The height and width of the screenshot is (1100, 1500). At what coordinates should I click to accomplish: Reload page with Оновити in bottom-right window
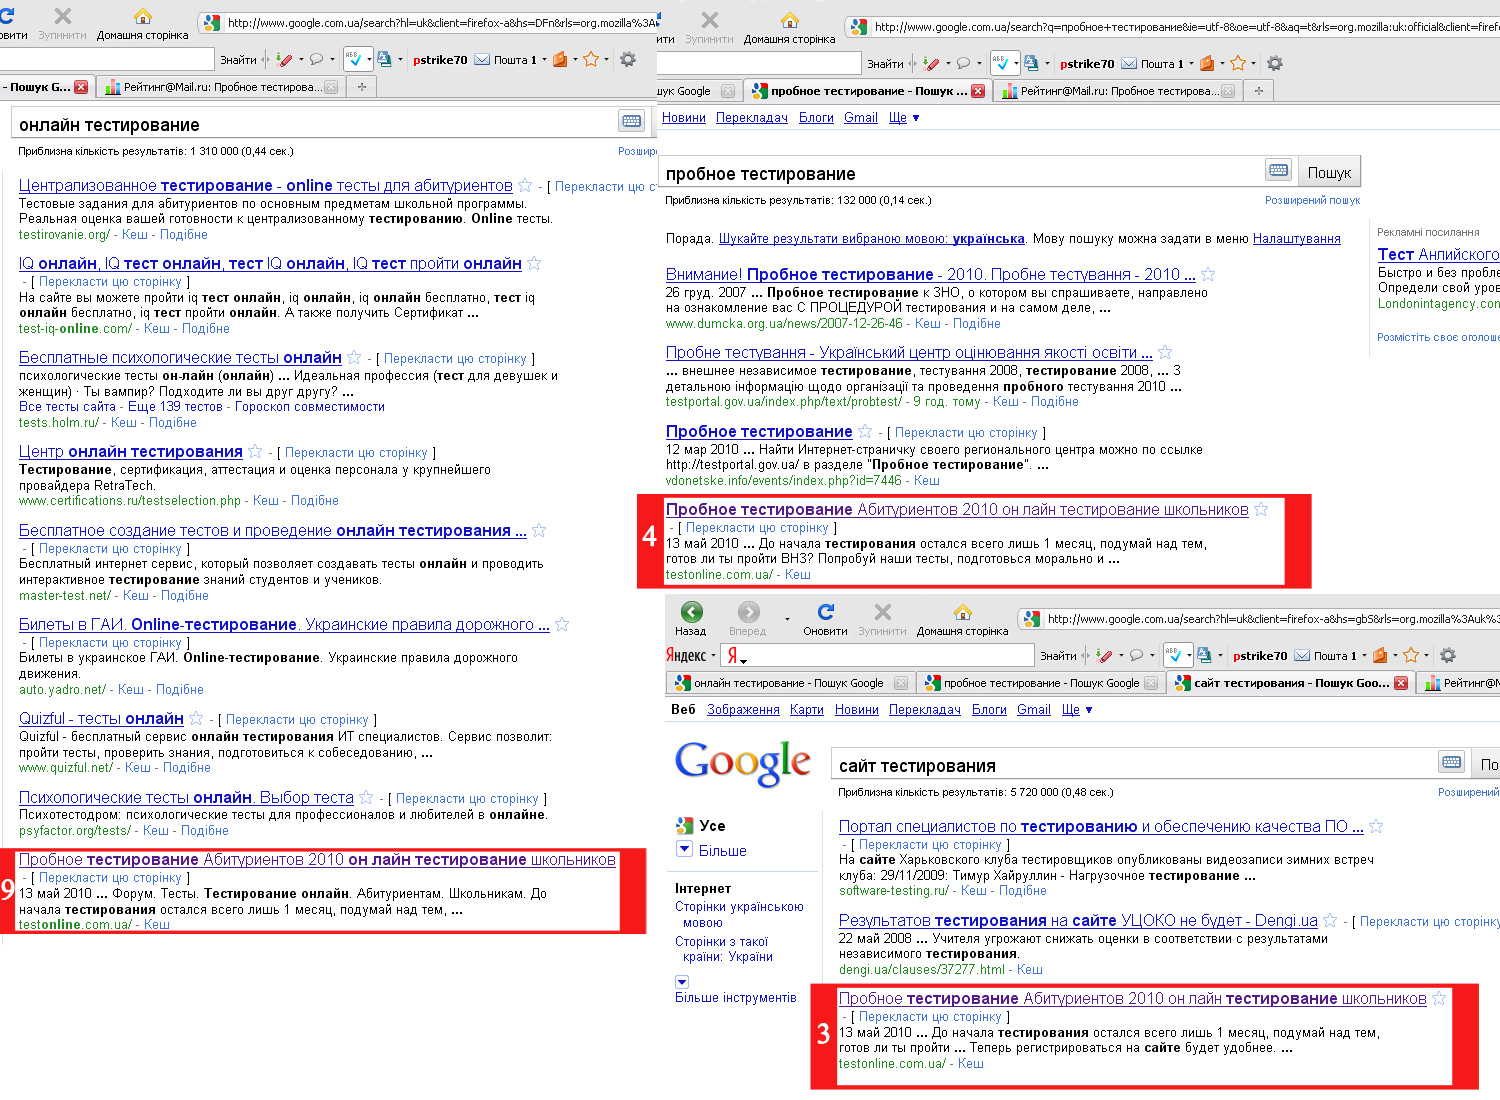point(826,612)
